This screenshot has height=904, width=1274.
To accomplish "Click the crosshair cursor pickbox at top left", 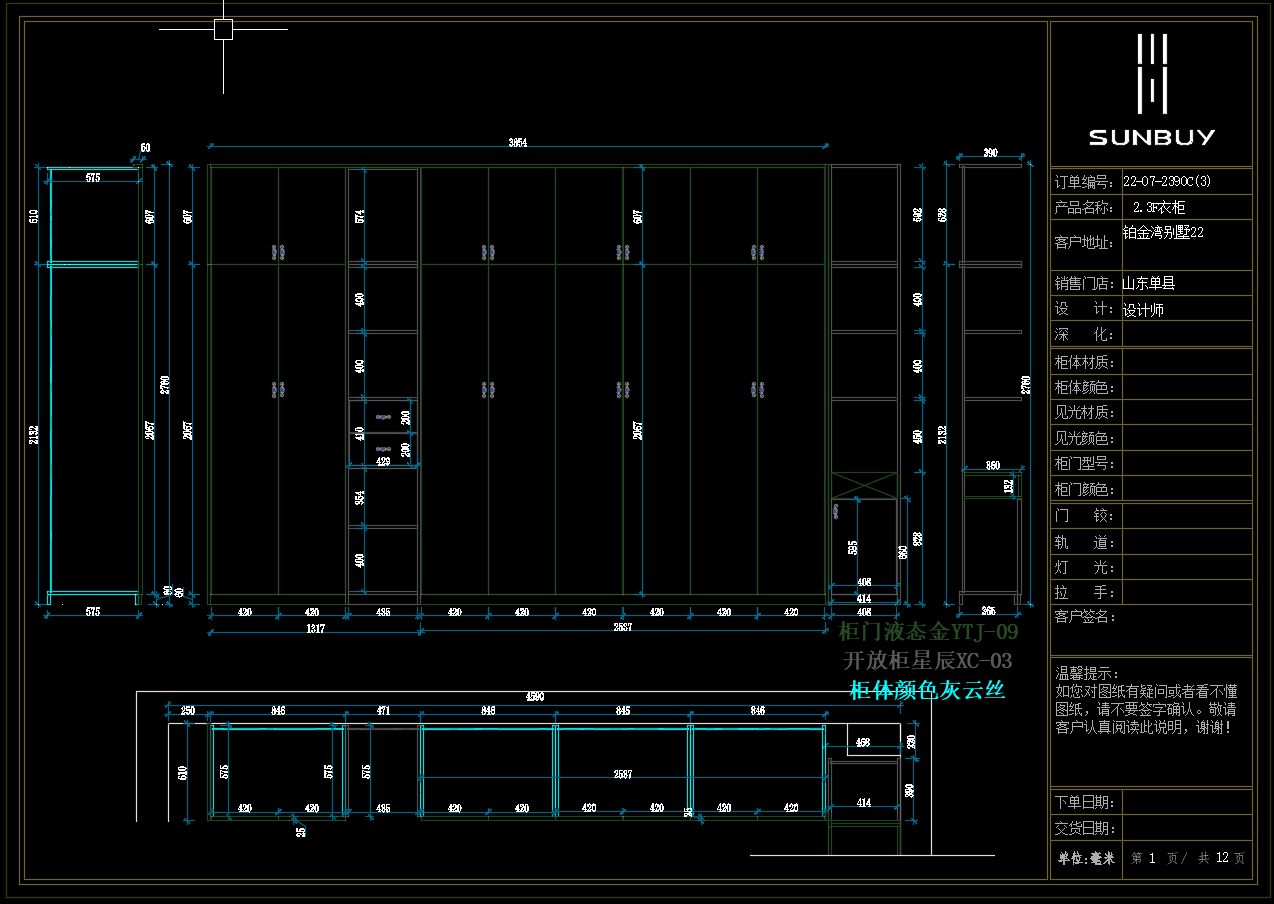I will tap(223, 30).
